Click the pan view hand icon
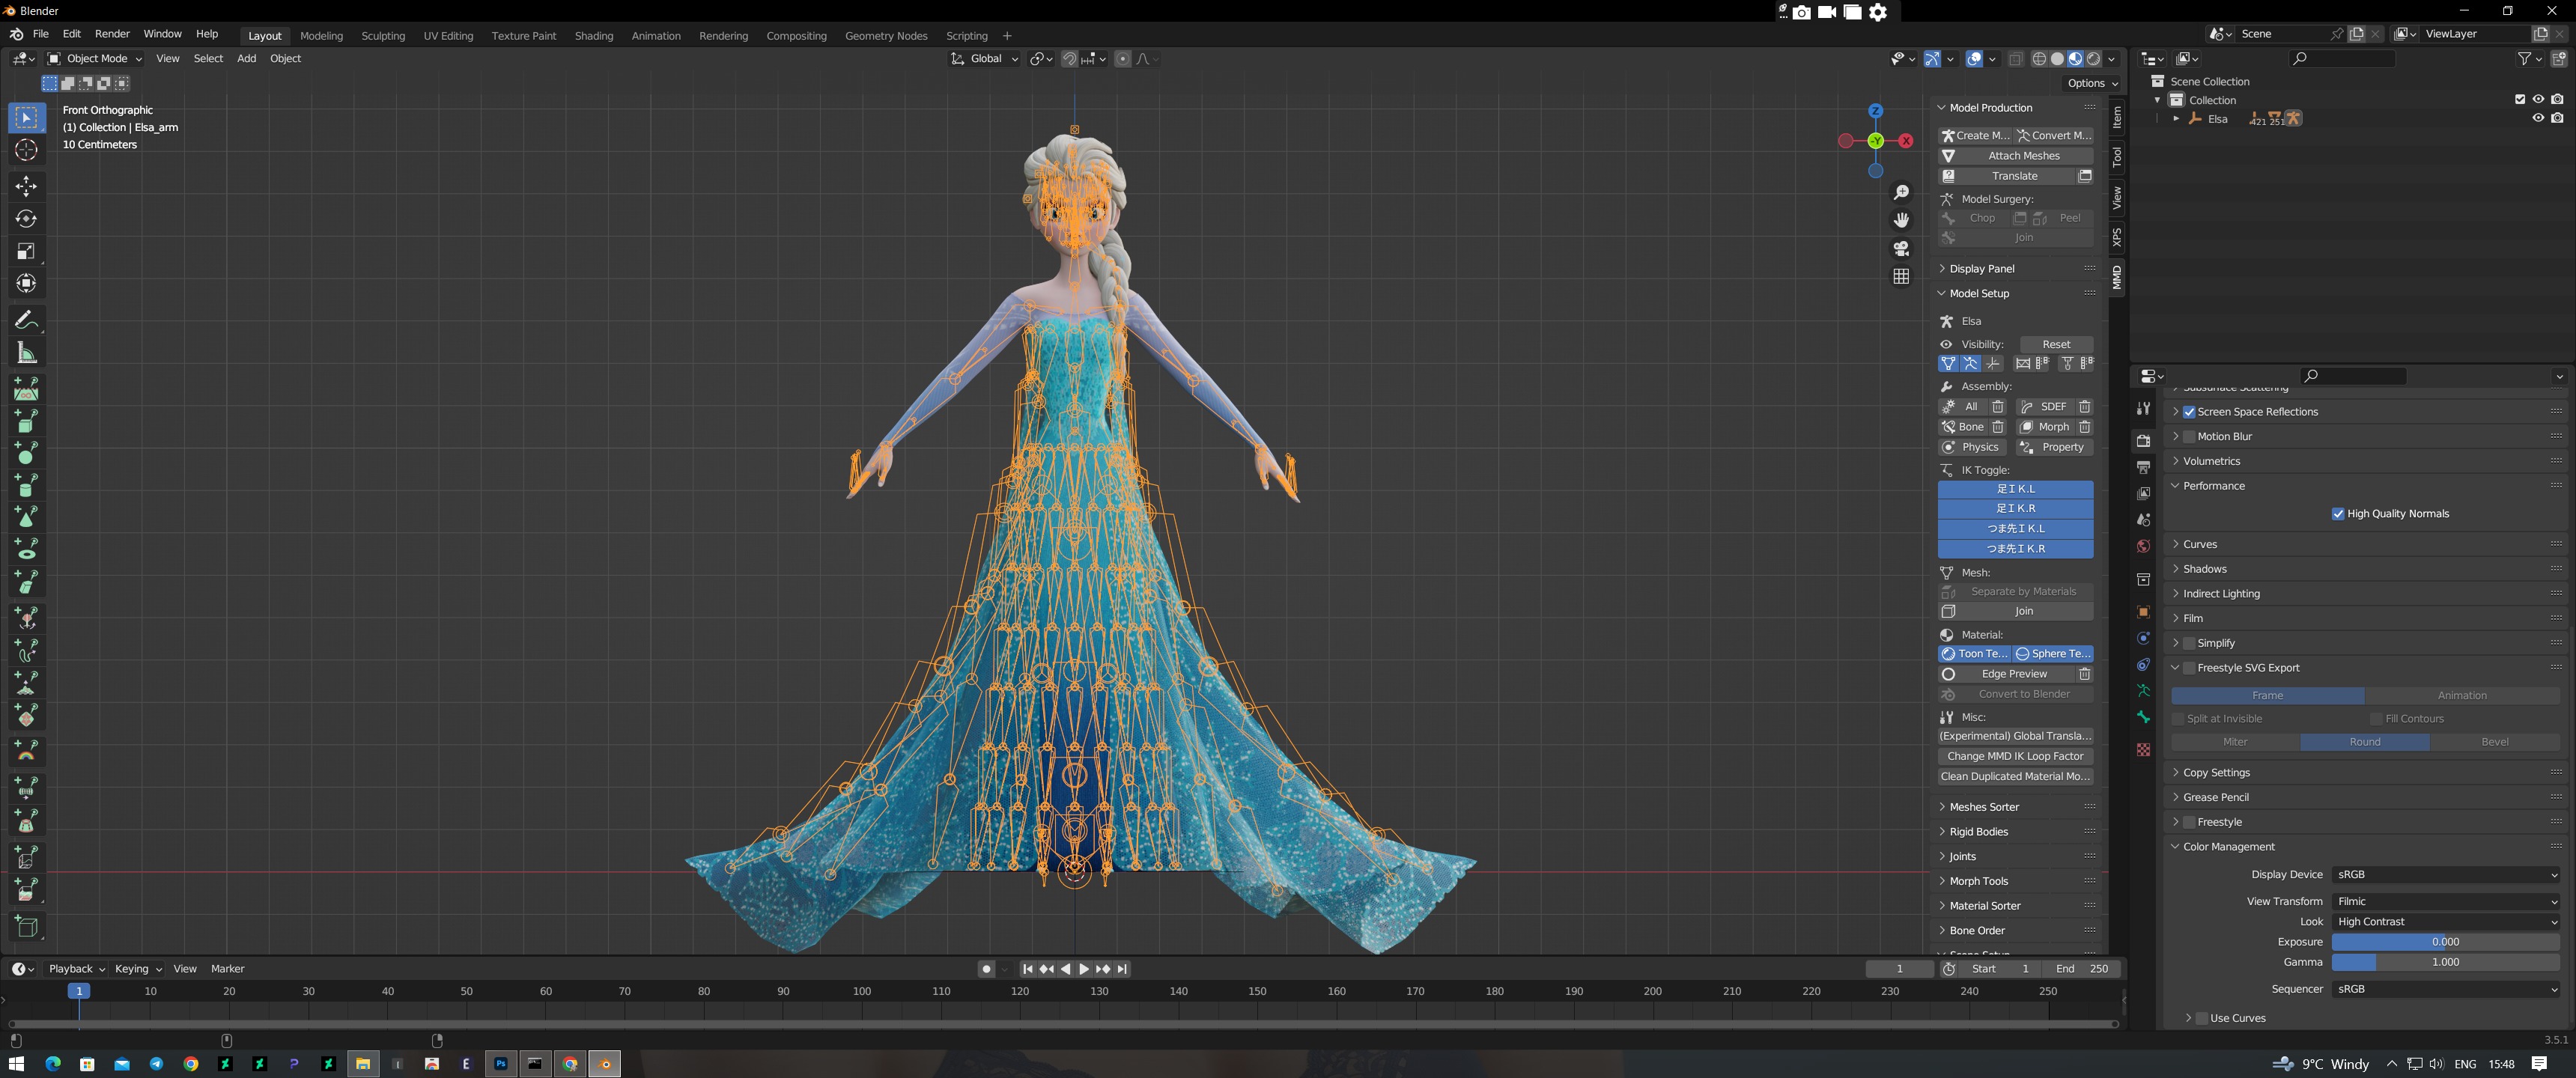2576x1078 pixels. (x=1901, y=220)
